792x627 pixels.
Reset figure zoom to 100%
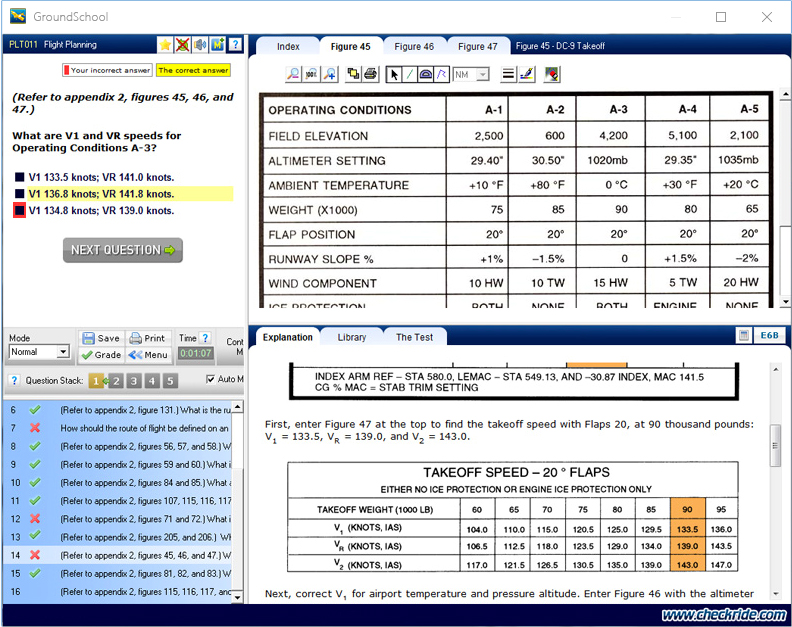(311, 74)
